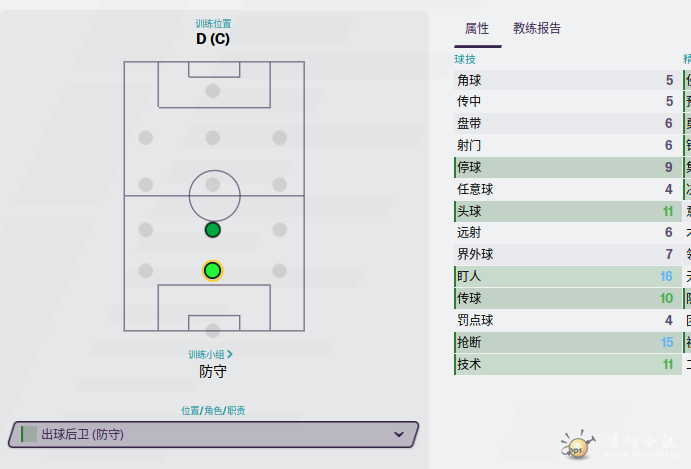The image size is (691, 469).
Task: Select the attacking midfield centre position dot
Action: pos(212,138)
